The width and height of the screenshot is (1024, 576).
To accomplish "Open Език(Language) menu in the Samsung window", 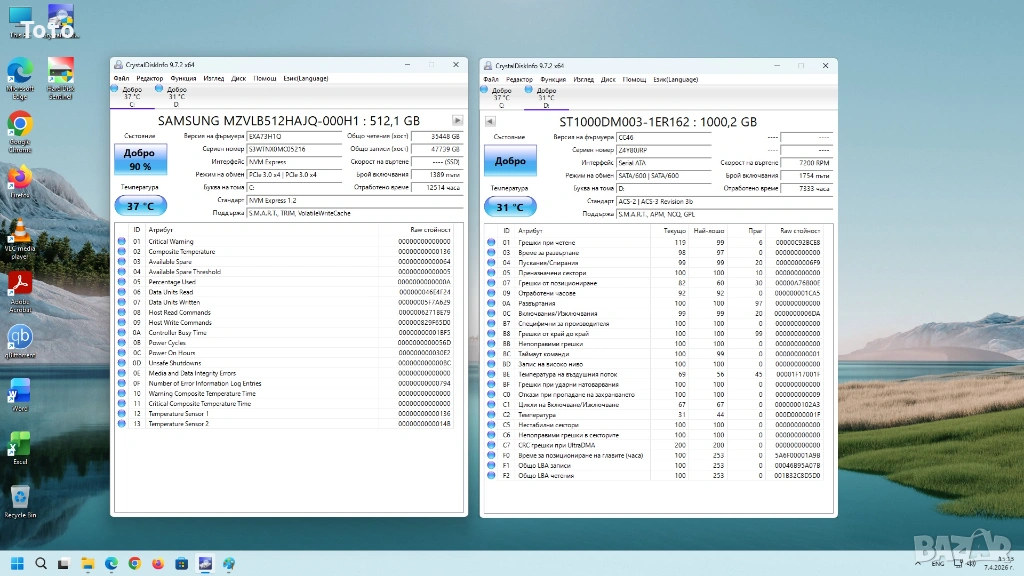I will click(x=305, y=78).
